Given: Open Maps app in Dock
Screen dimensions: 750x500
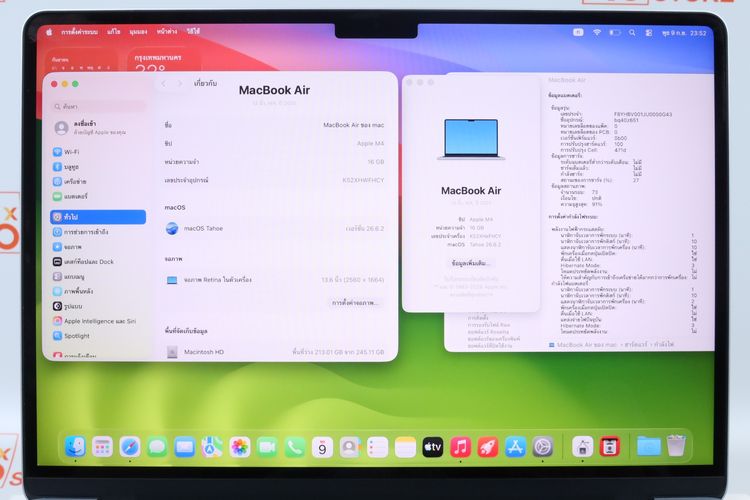Looking at the screenshot, I should click(x=212, y=447).
